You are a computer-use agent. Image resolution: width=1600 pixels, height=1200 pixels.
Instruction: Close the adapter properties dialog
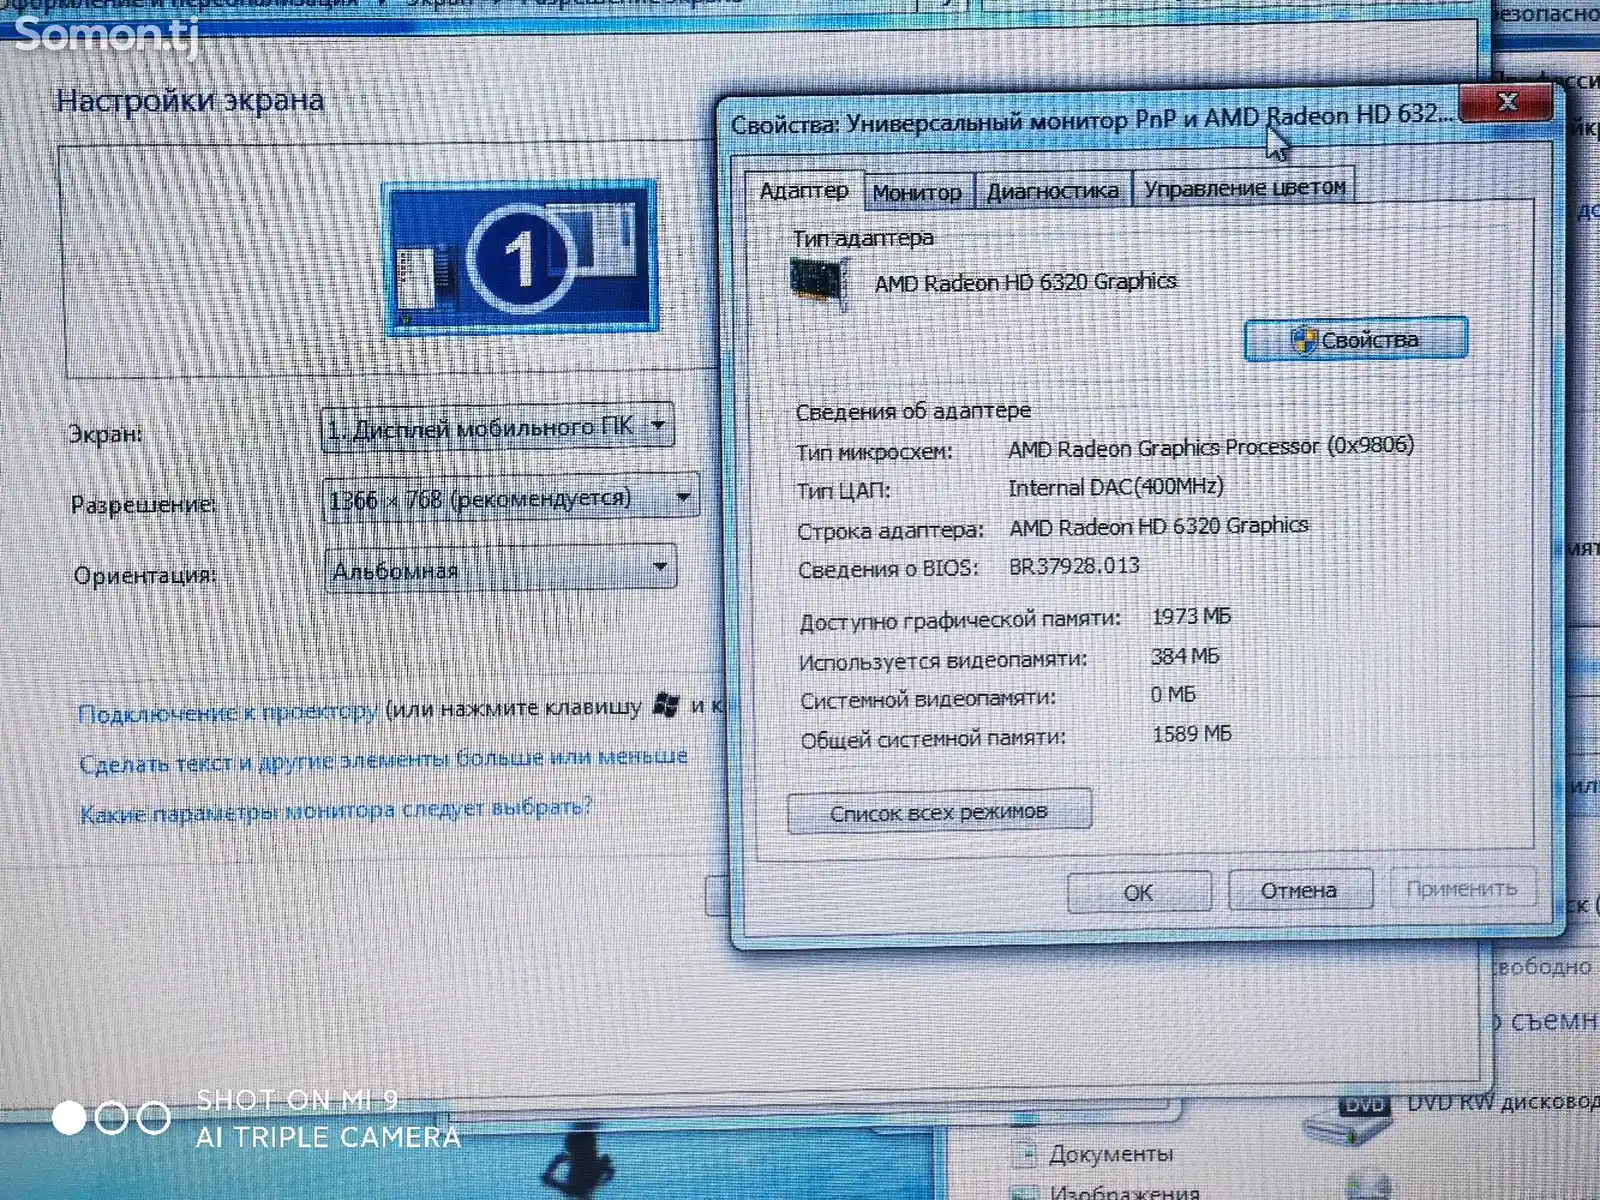1507,102
